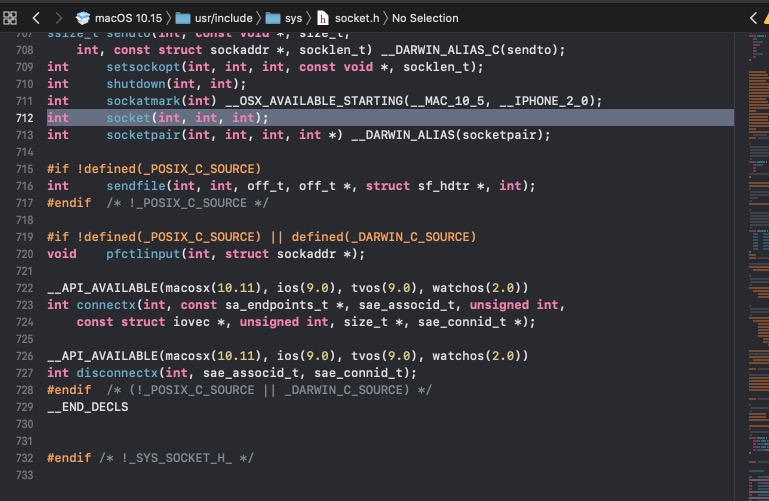The width and height of the screenshot is (769, 501).
Task: Click the macOS 10.15 SDK icon
Action: point(83,18)
